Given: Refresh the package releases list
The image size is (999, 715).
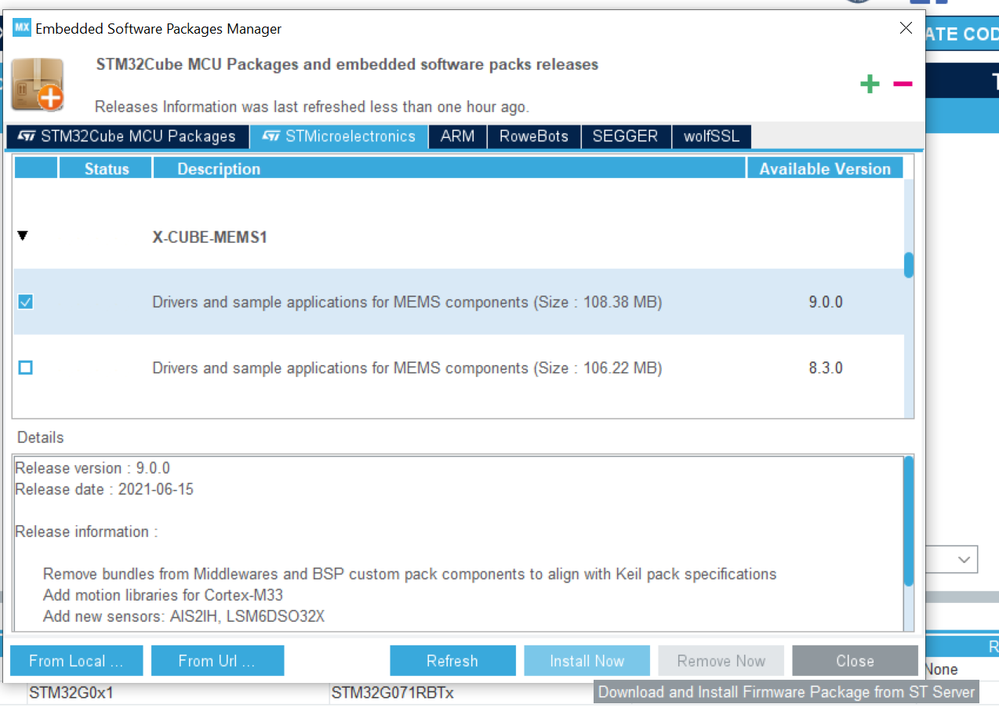Looking at the screenshot, I should [452, 661].
